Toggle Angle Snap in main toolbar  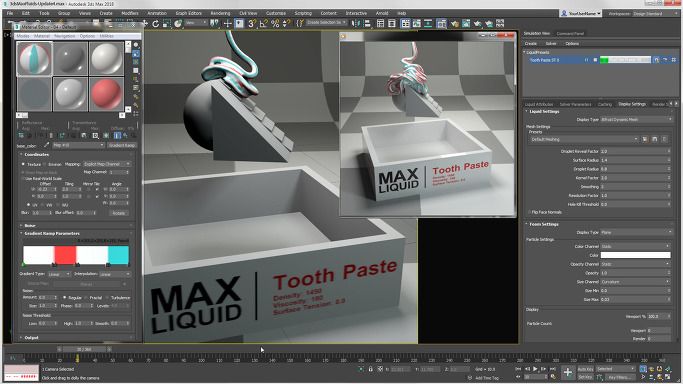tap(263, 24)
